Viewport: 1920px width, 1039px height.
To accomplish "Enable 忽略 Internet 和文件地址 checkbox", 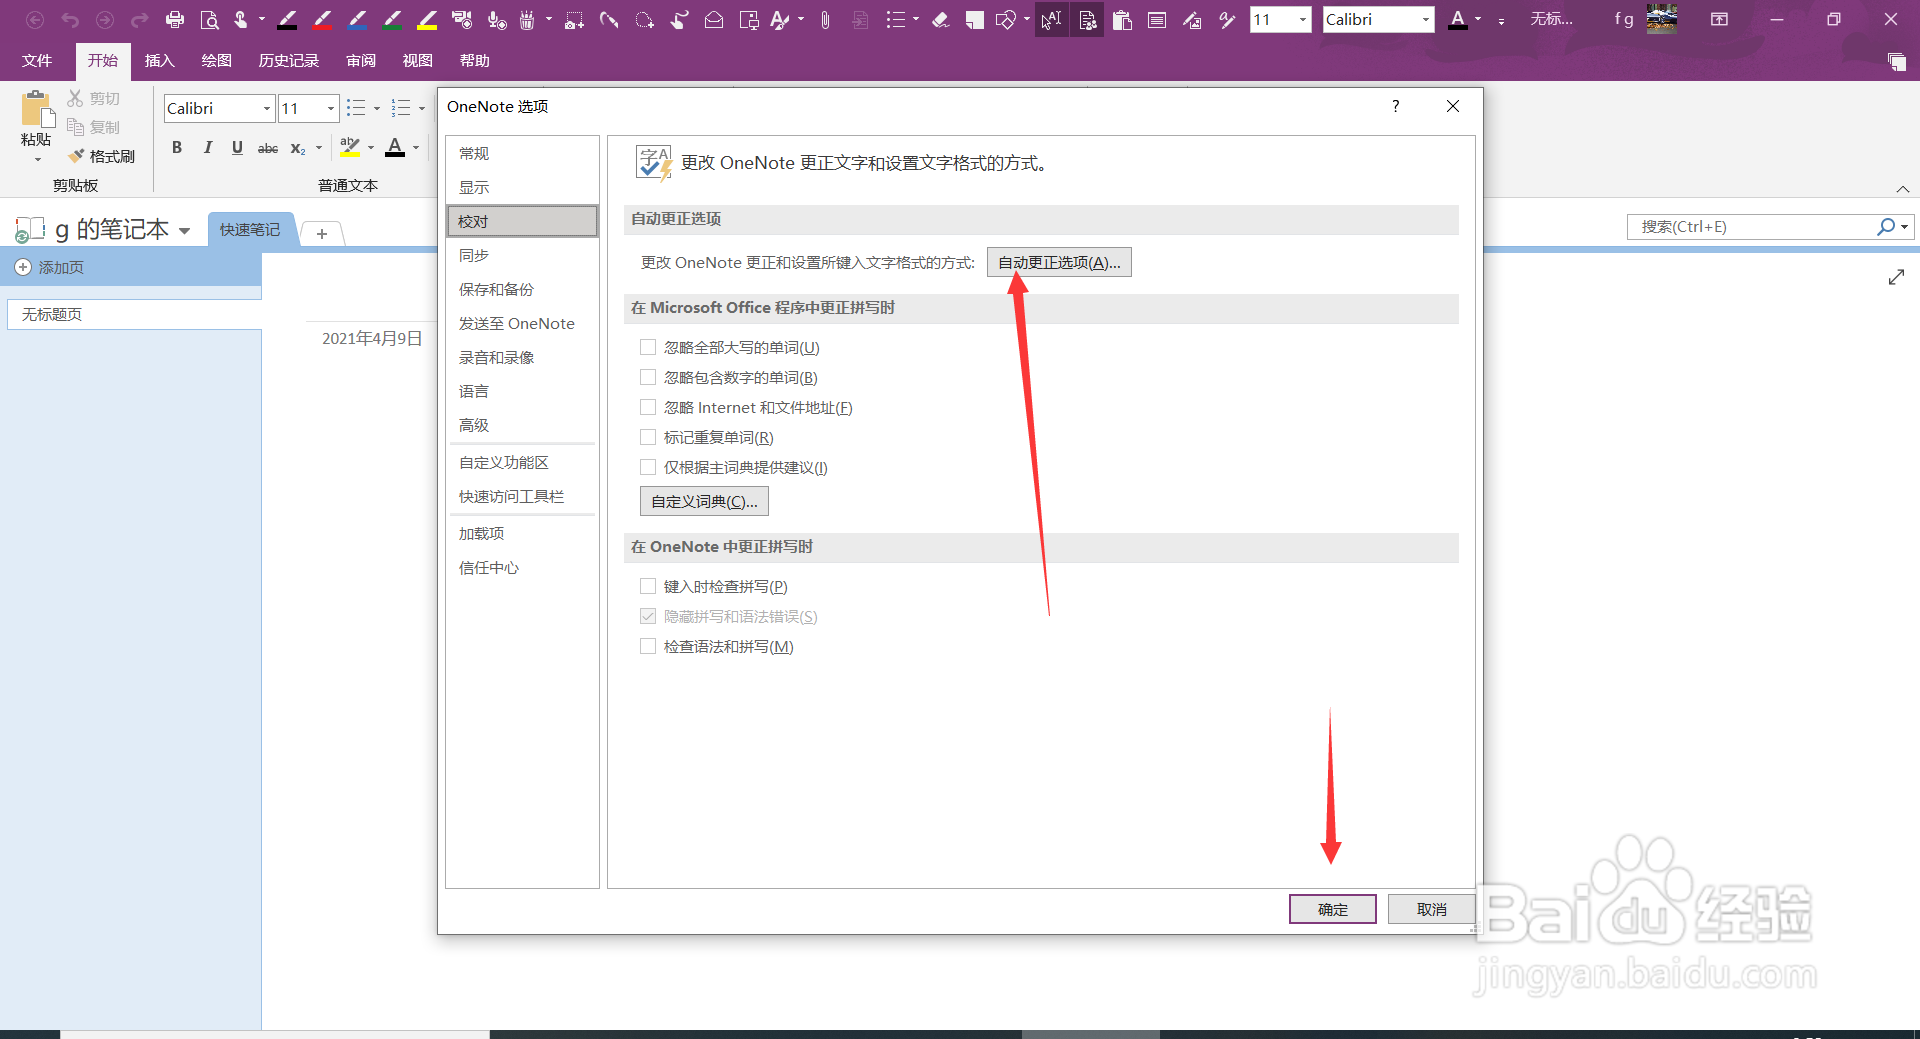I will point(648,407).
